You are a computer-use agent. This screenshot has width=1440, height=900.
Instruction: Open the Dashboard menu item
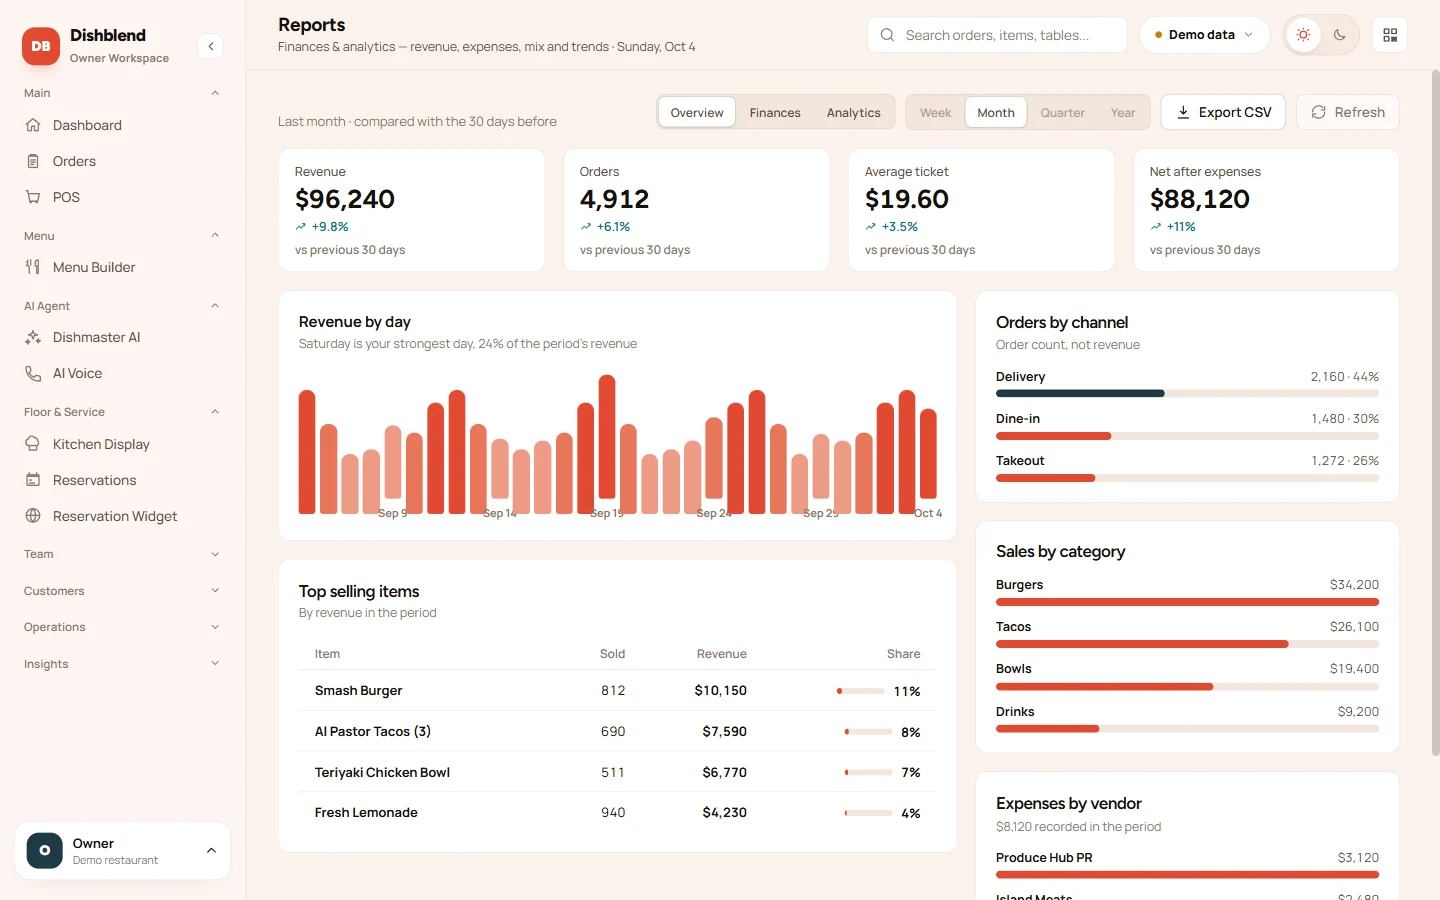122,125
